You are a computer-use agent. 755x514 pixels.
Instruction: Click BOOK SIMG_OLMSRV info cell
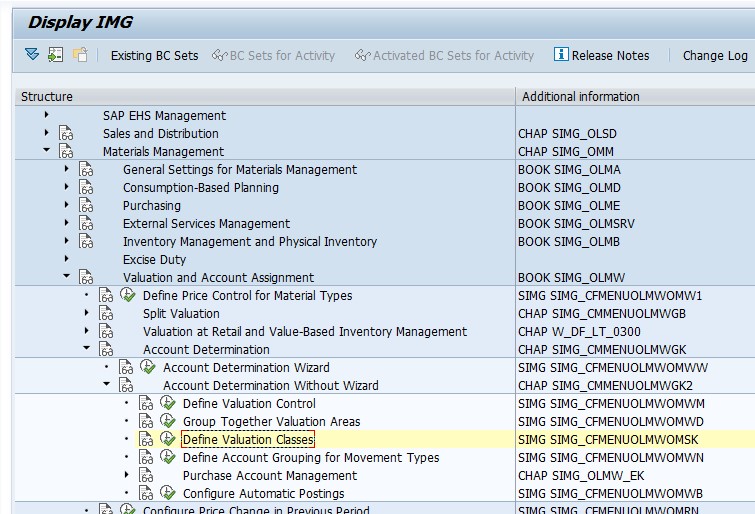(576, 224)
